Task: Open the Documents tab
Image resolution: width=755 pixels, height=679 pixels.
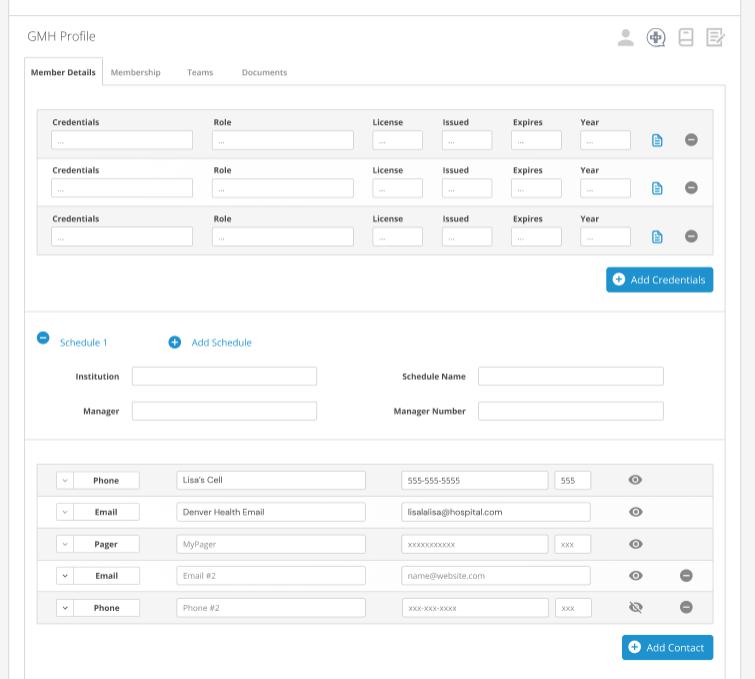Action: [264, 73]
